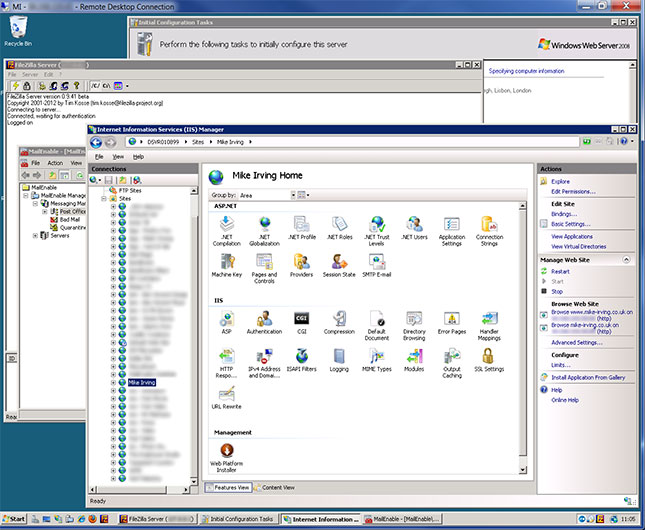The height and width of the screenshot is (530, 645).
Task: Select the FTP Sites tree node
Action: pos(130,191)
